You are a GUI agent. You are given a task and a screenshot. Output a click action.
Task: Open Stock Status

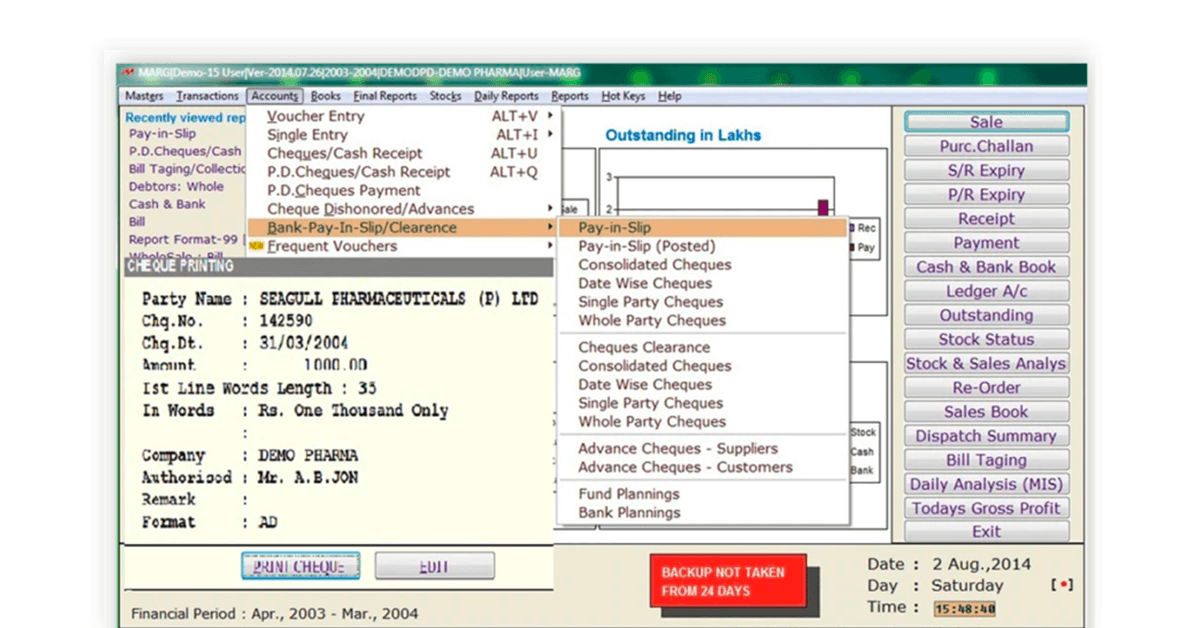986,339
